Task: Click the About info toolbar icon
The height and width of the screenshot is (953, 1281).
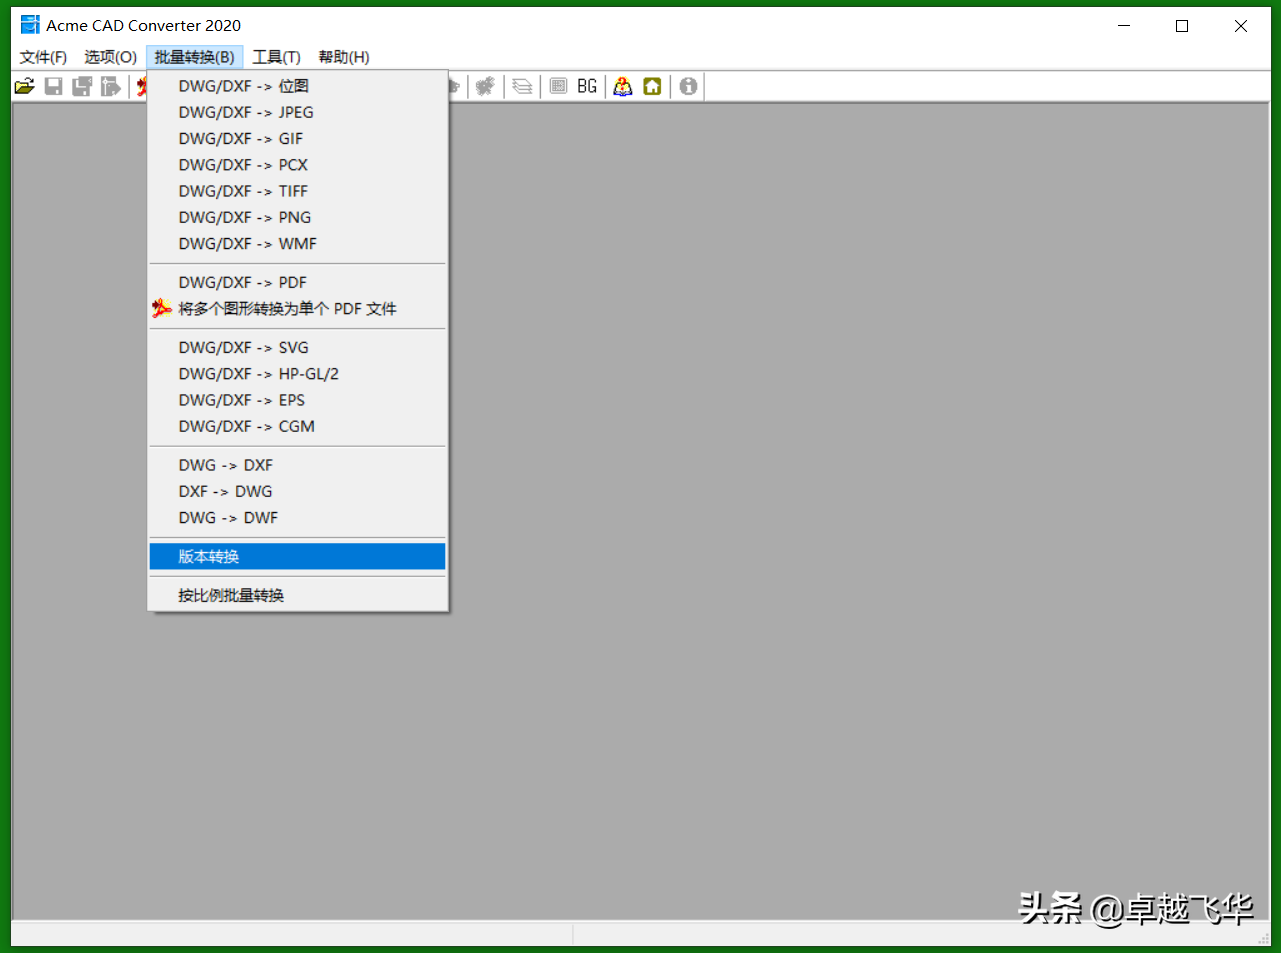Action: tap(688, 87)
